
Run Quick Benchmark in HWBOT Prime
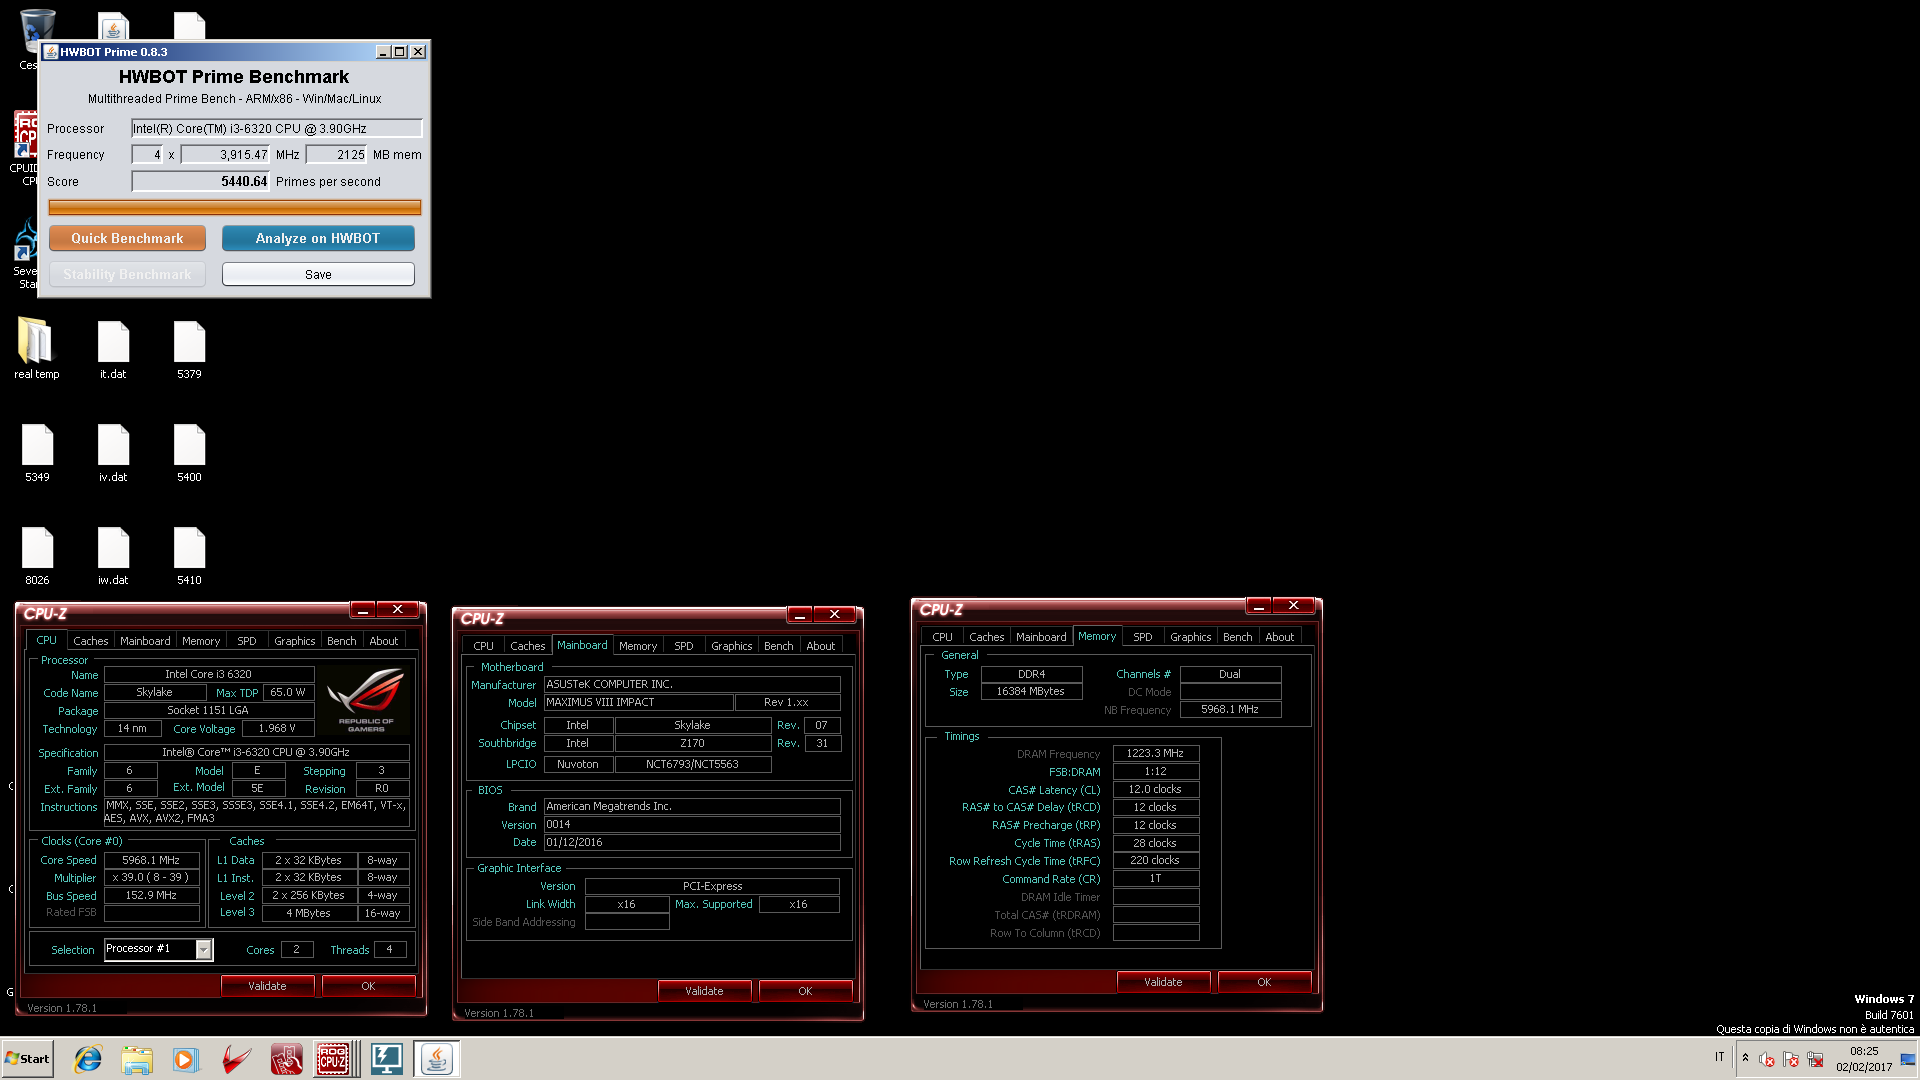pos(127,238)
